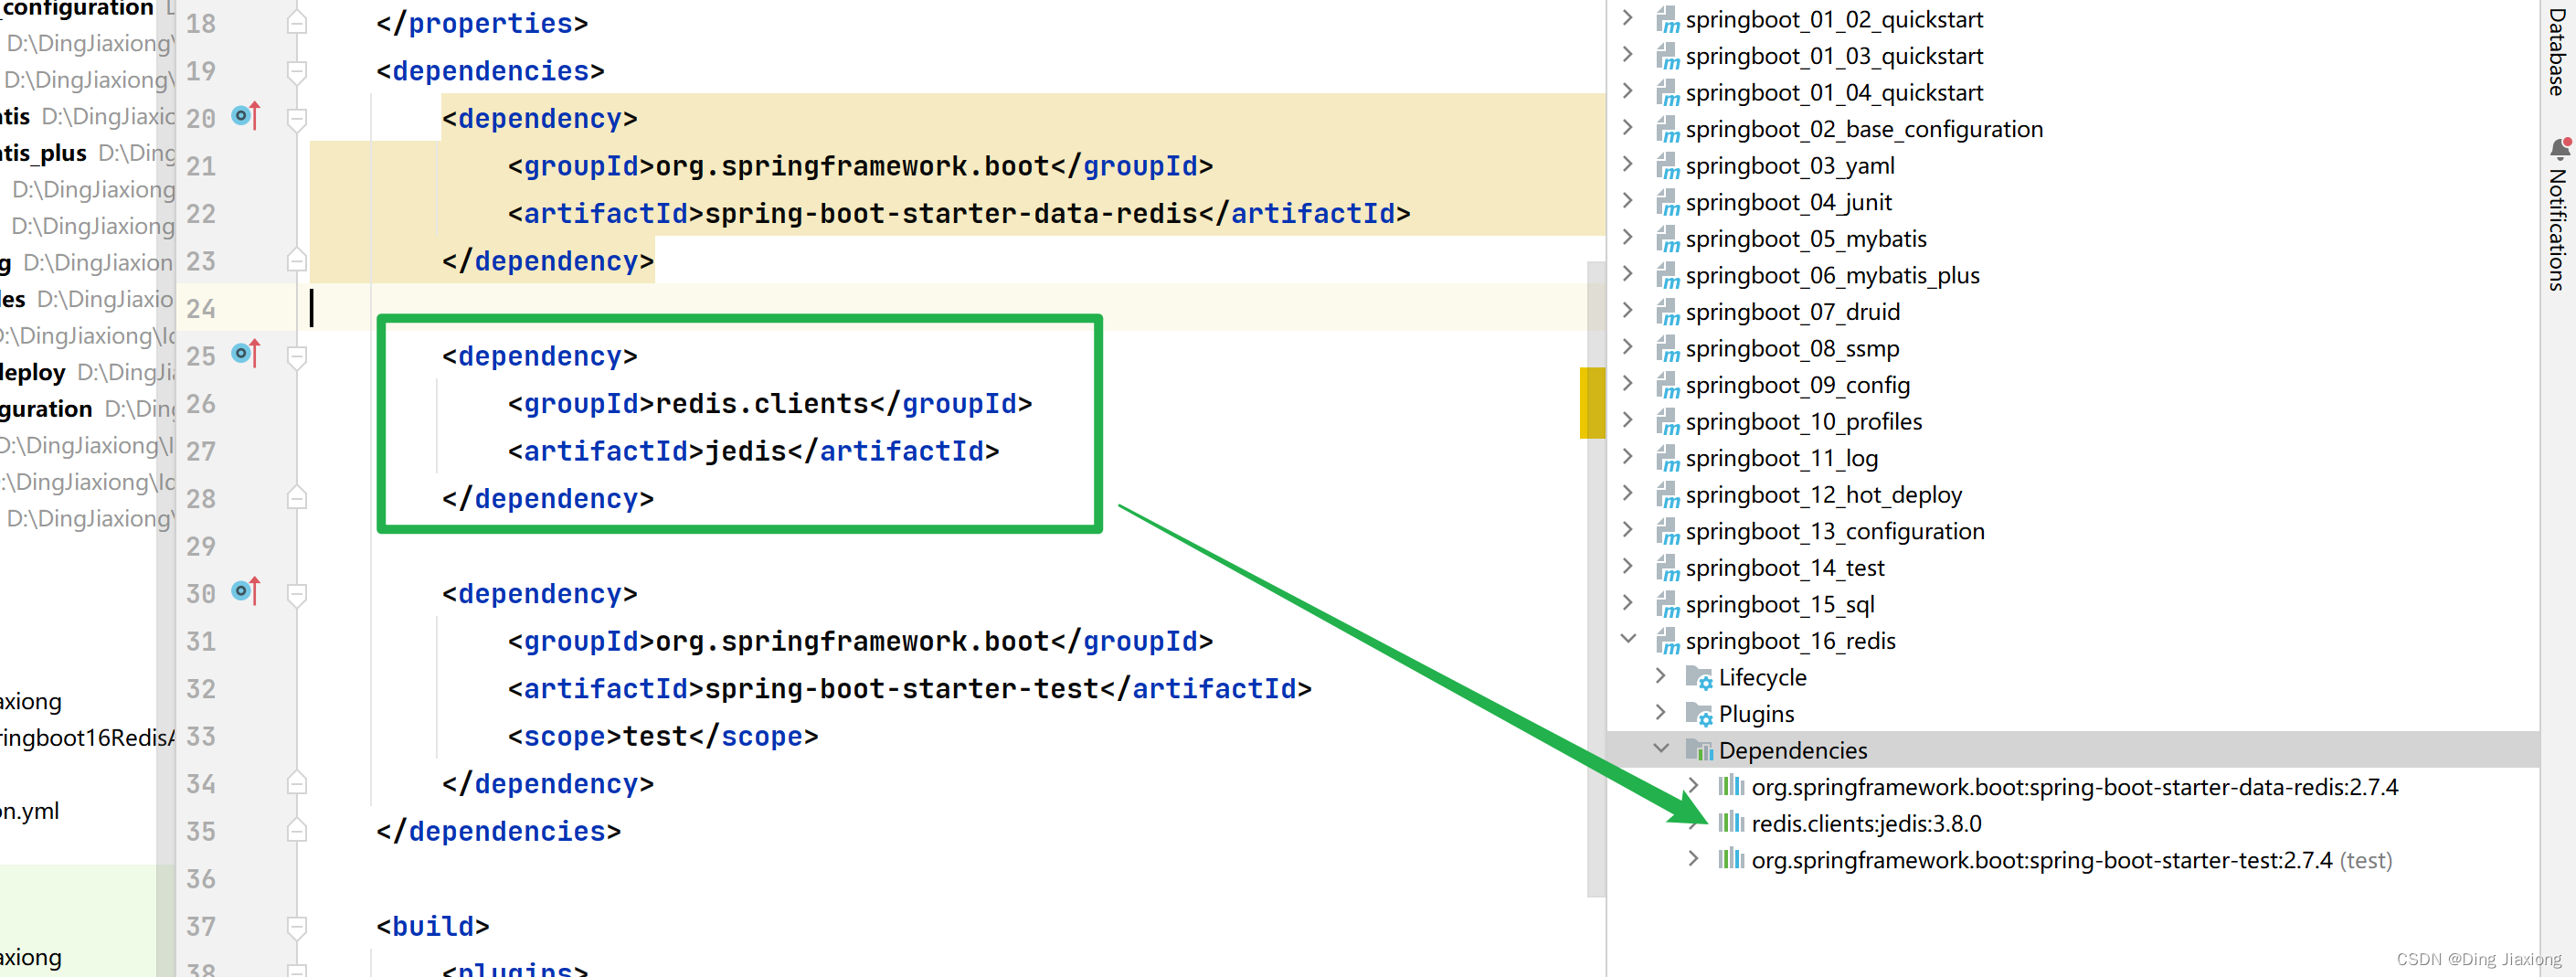Select the Dependencies row in the Maven panel

[x=2072, y=750]
